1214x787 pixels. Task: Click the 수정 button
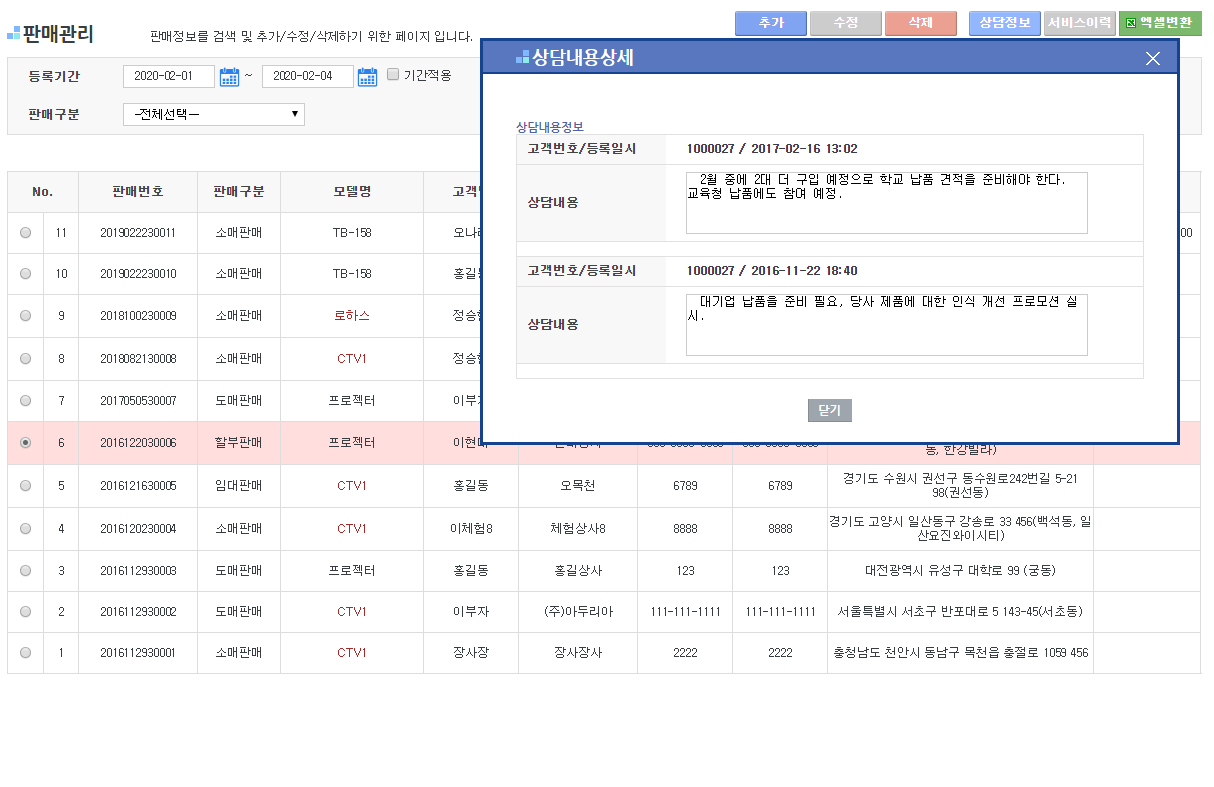(x=845, y=23)
